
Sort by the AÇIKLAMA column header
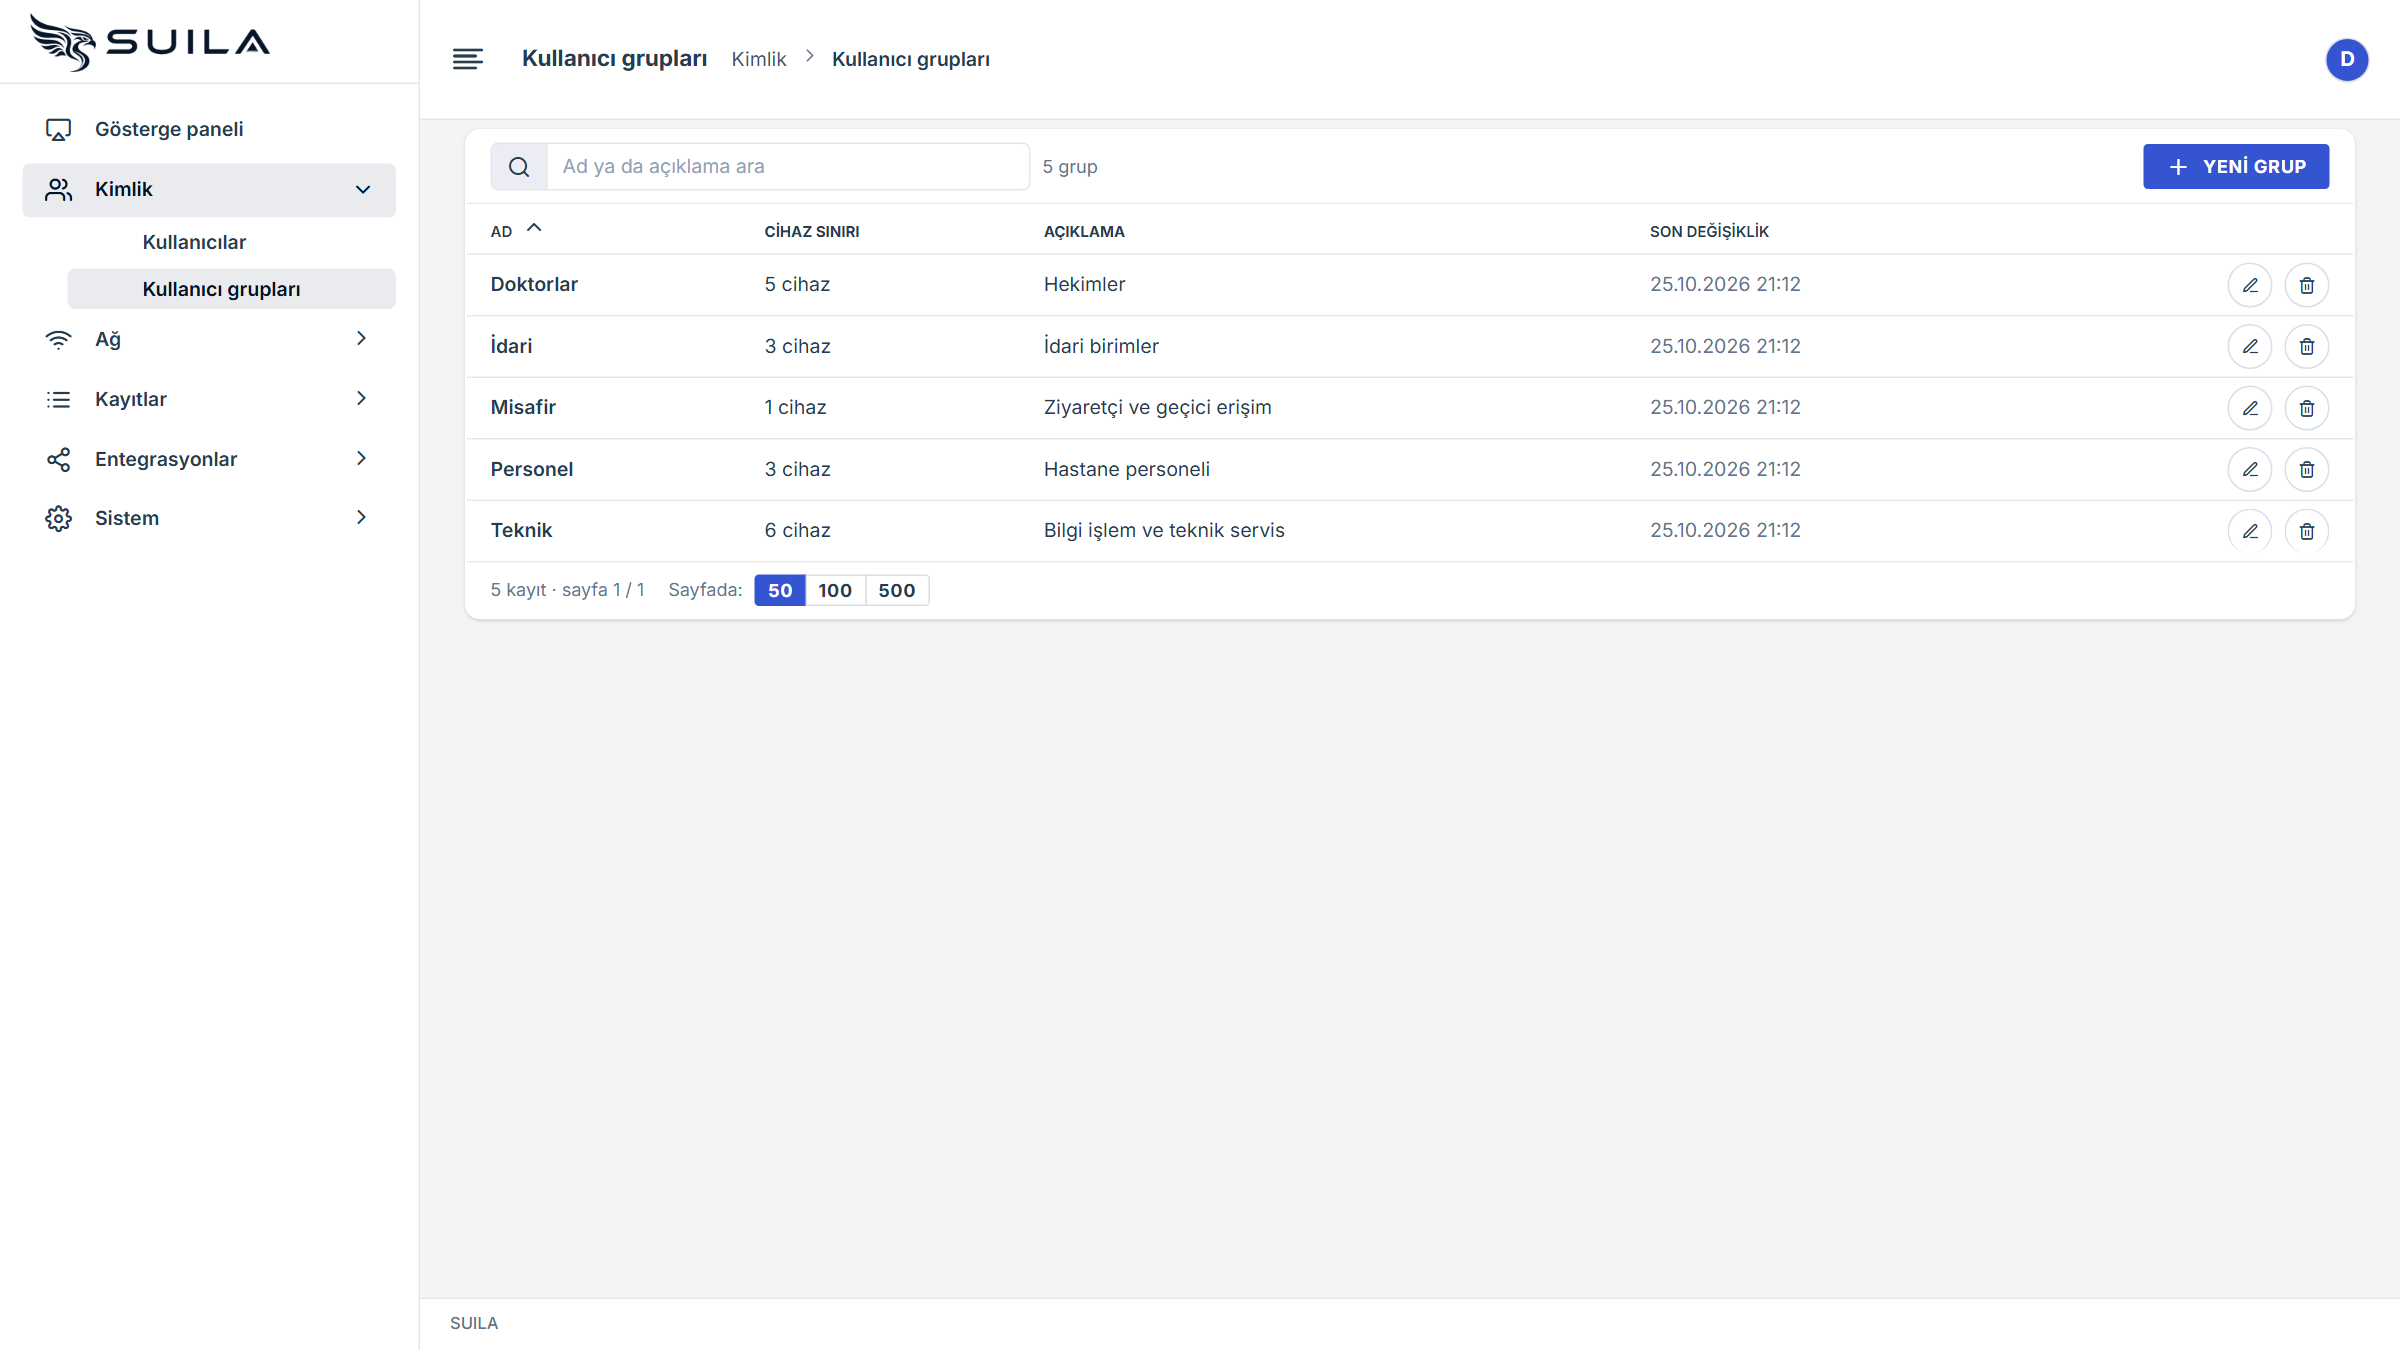click(1084, 231)
